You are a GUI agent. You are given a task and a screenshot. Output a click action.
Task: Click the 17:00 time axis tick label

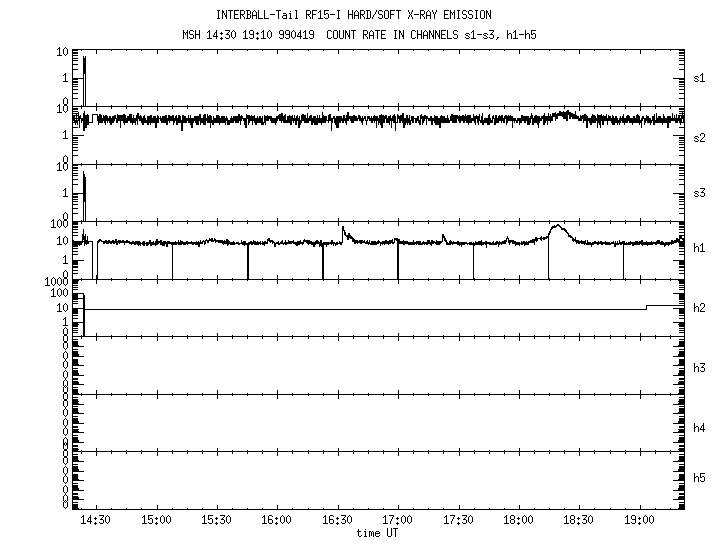398,521
